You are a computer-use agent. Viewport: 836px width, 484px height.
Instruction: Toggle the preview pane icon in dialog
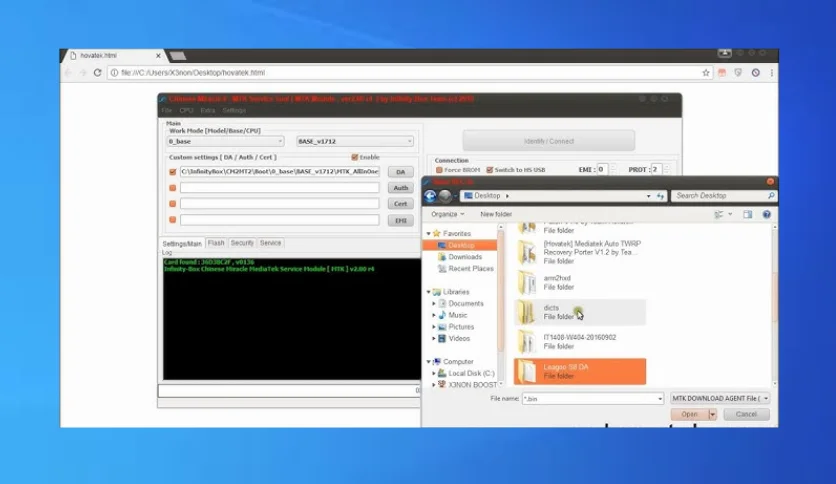[747, 214]
